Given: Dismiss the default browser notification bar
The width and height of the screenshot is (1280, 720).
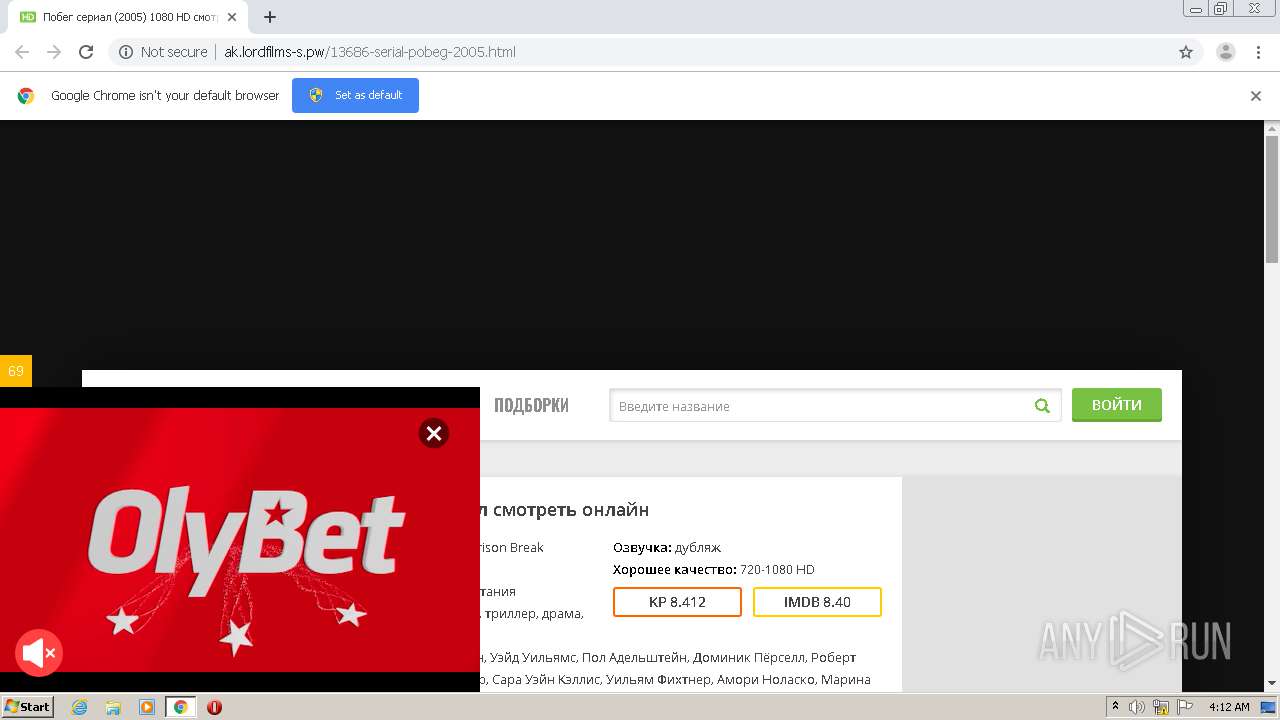Looking at the screenshot, I should tap(1256, 96).
